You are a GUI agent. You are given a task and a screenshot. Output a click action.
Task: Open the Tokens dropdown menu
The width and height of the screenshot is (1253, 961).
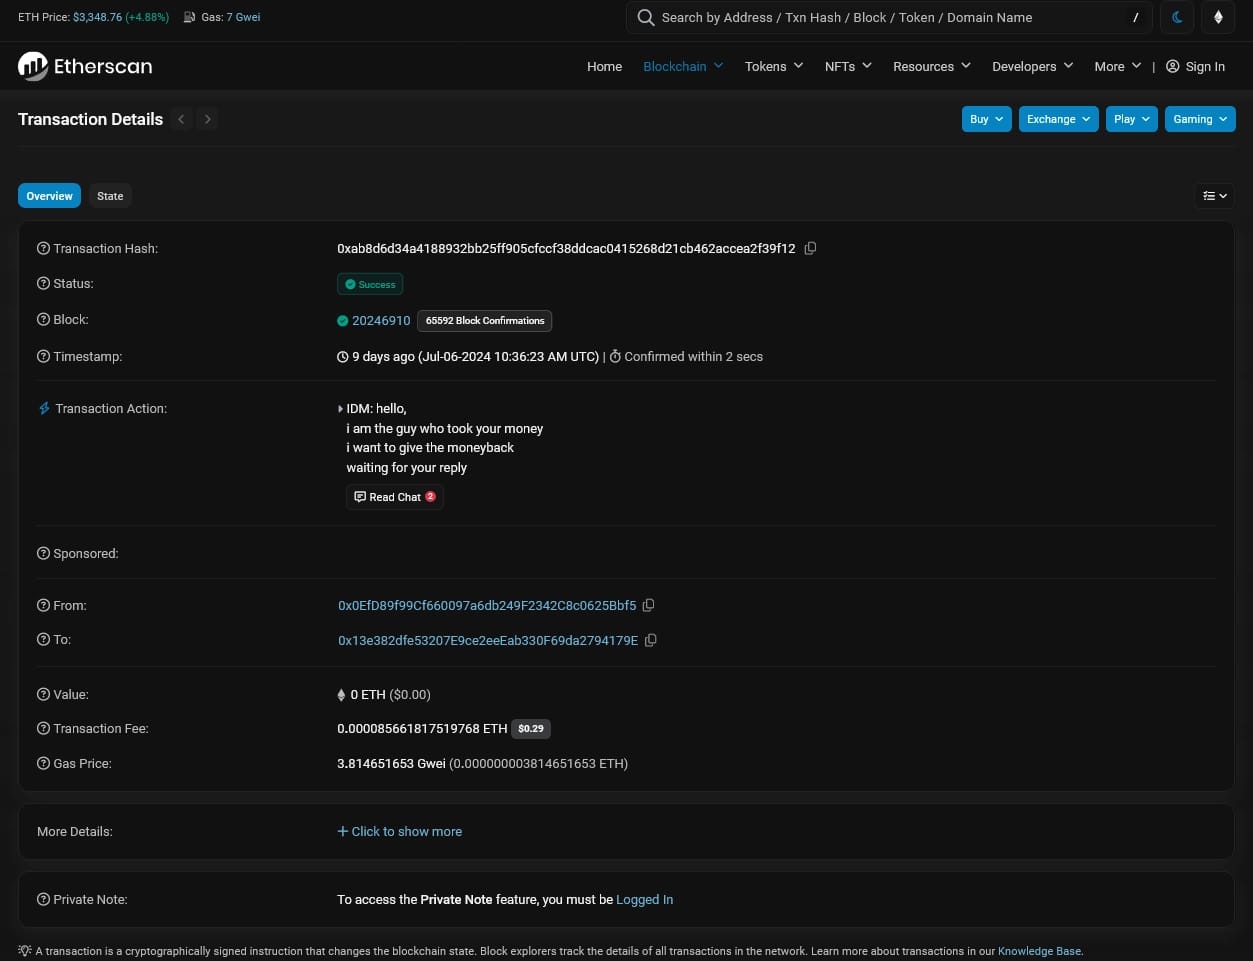tap(773, 66)
